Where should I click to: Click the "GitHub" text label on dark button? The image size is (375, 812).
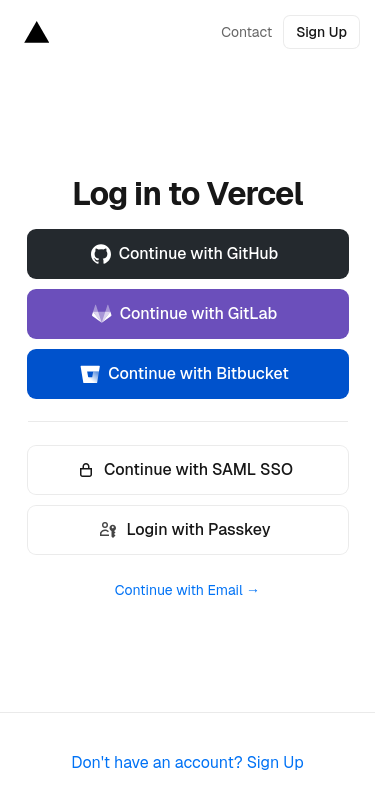click(252, 254)
